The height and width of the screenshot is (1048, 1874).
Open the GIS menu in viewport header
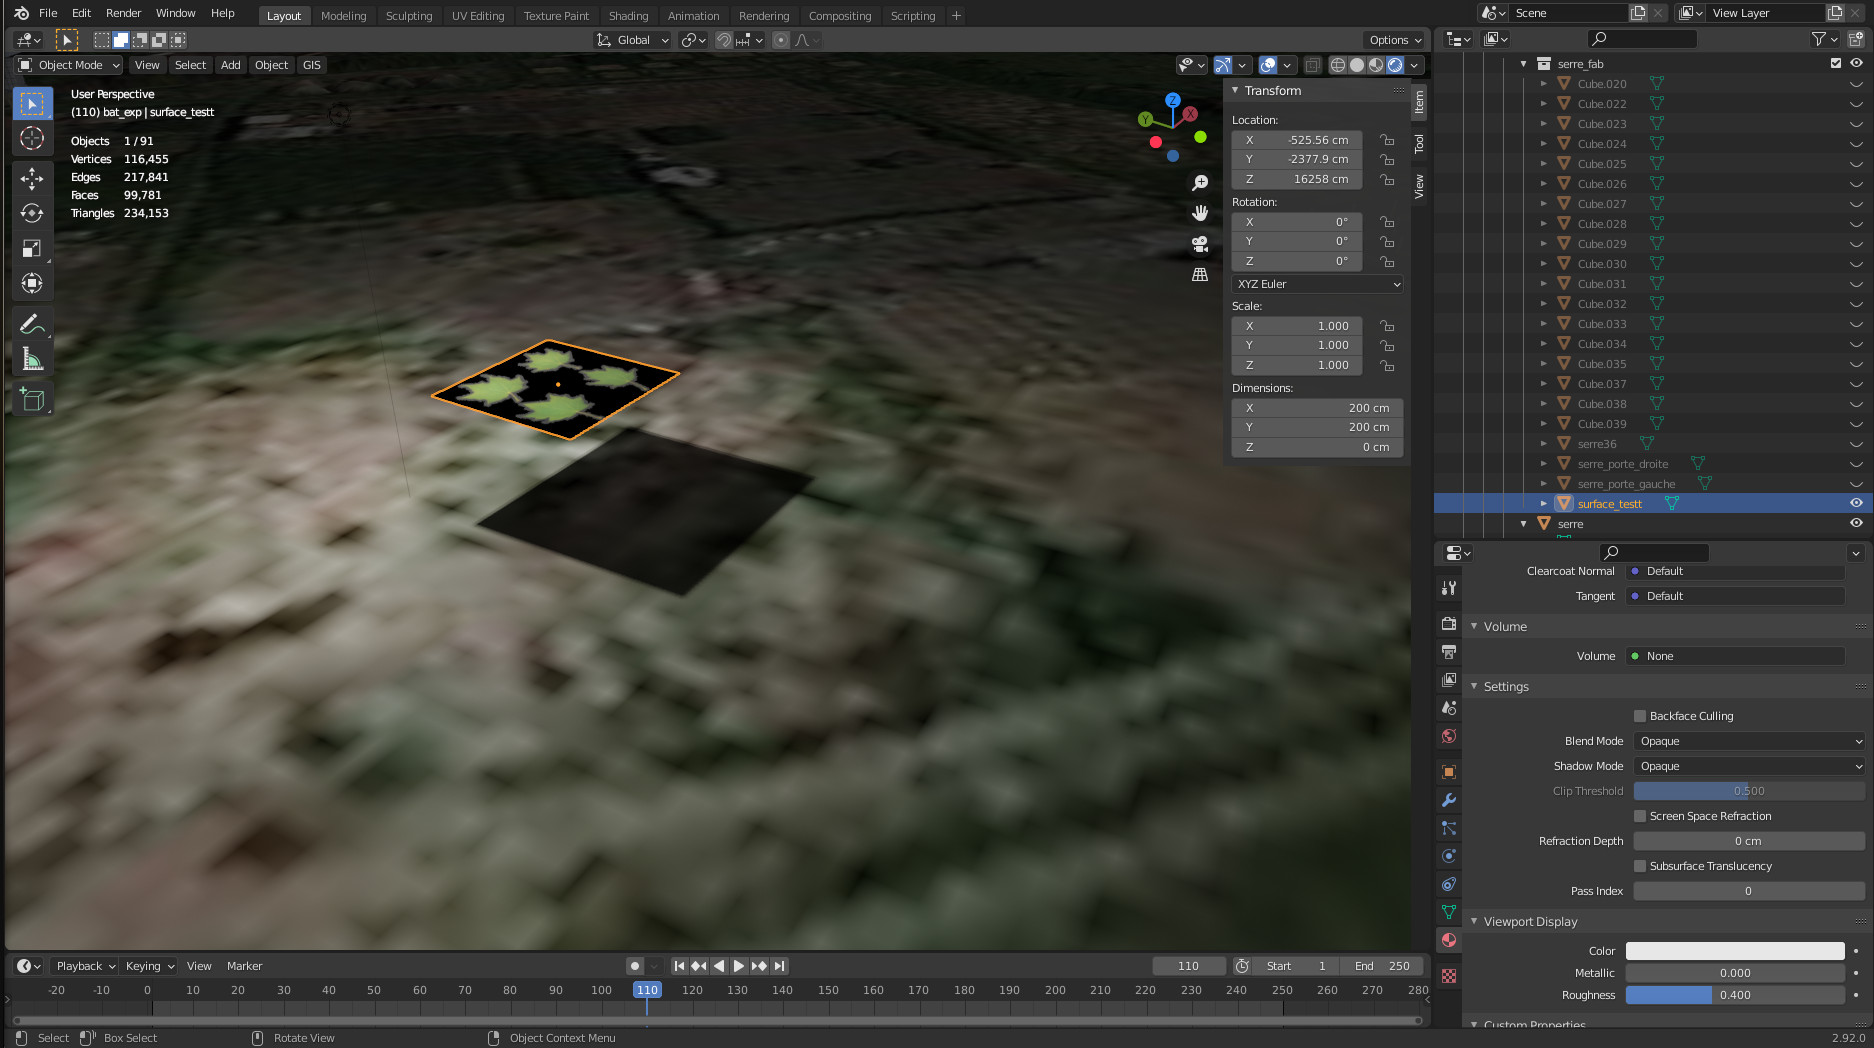pyautogui.click(x=312, y=65)
